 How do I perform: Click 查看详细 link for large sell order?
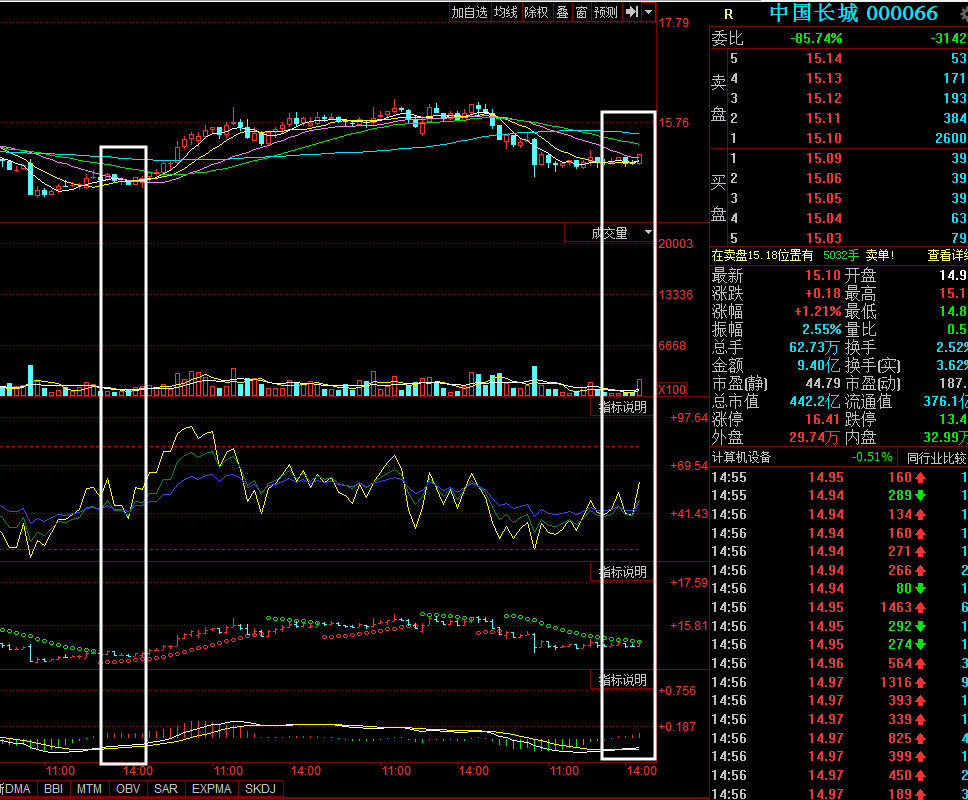pos(947,255)
